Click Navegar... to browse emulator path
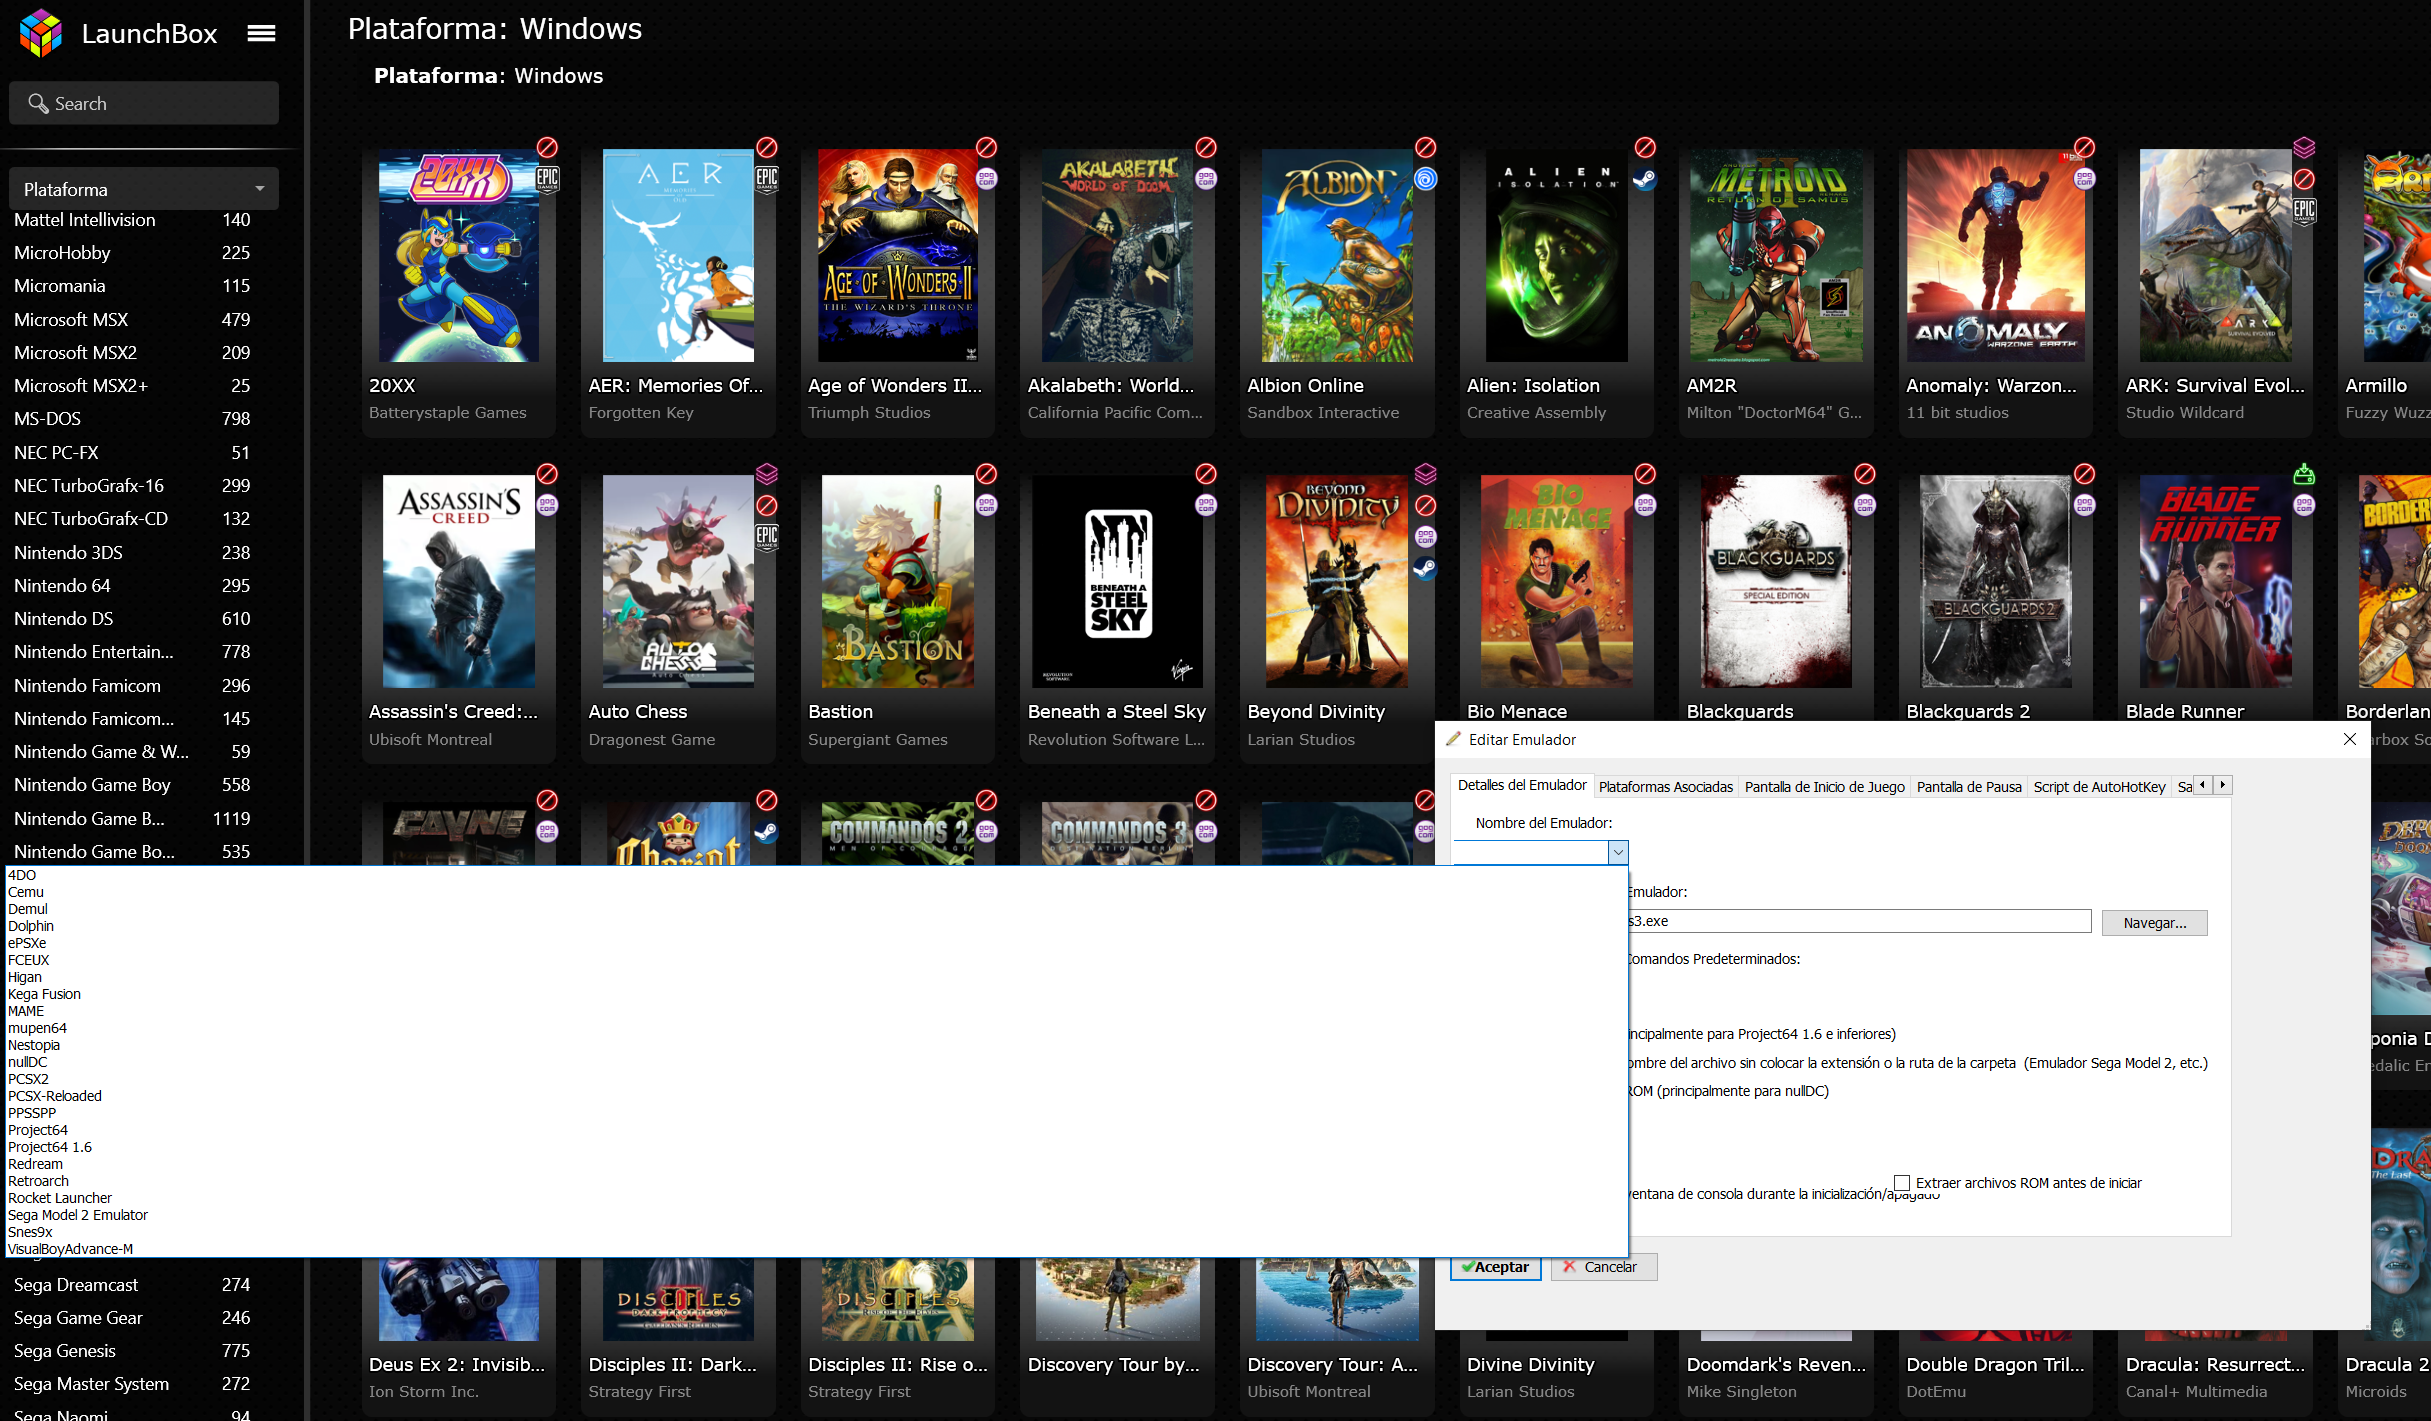Viewport: 2431px width, 1421px height. click(2155, 923)
